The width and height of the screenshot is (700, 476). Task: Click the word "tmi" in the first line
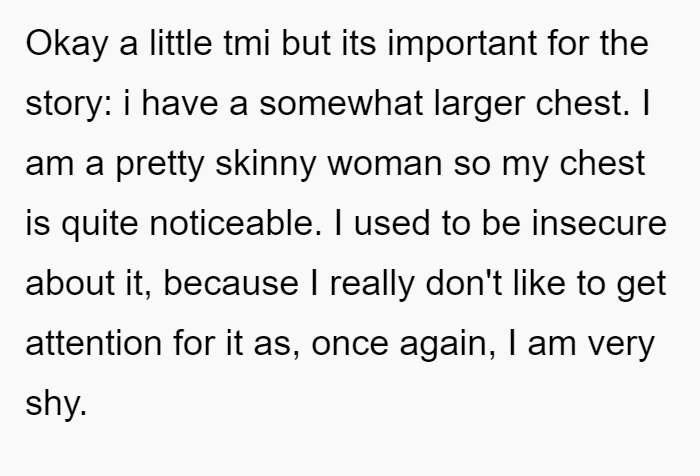pos(246,43)
